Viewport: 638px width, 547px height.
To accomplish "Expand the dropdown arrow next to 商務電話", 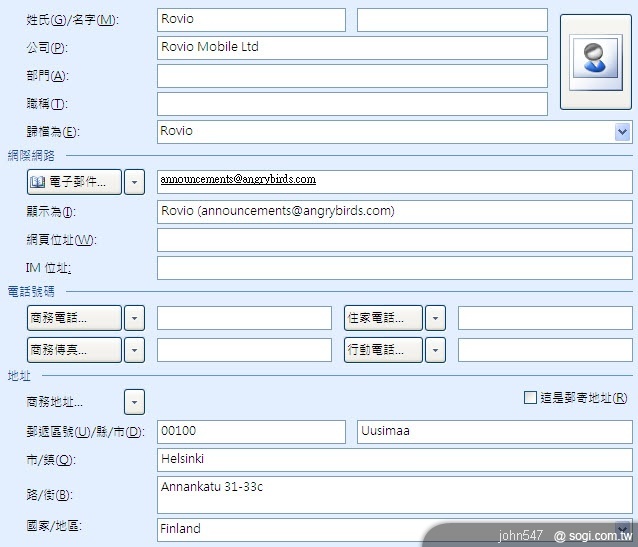I will tap(135, 318).
